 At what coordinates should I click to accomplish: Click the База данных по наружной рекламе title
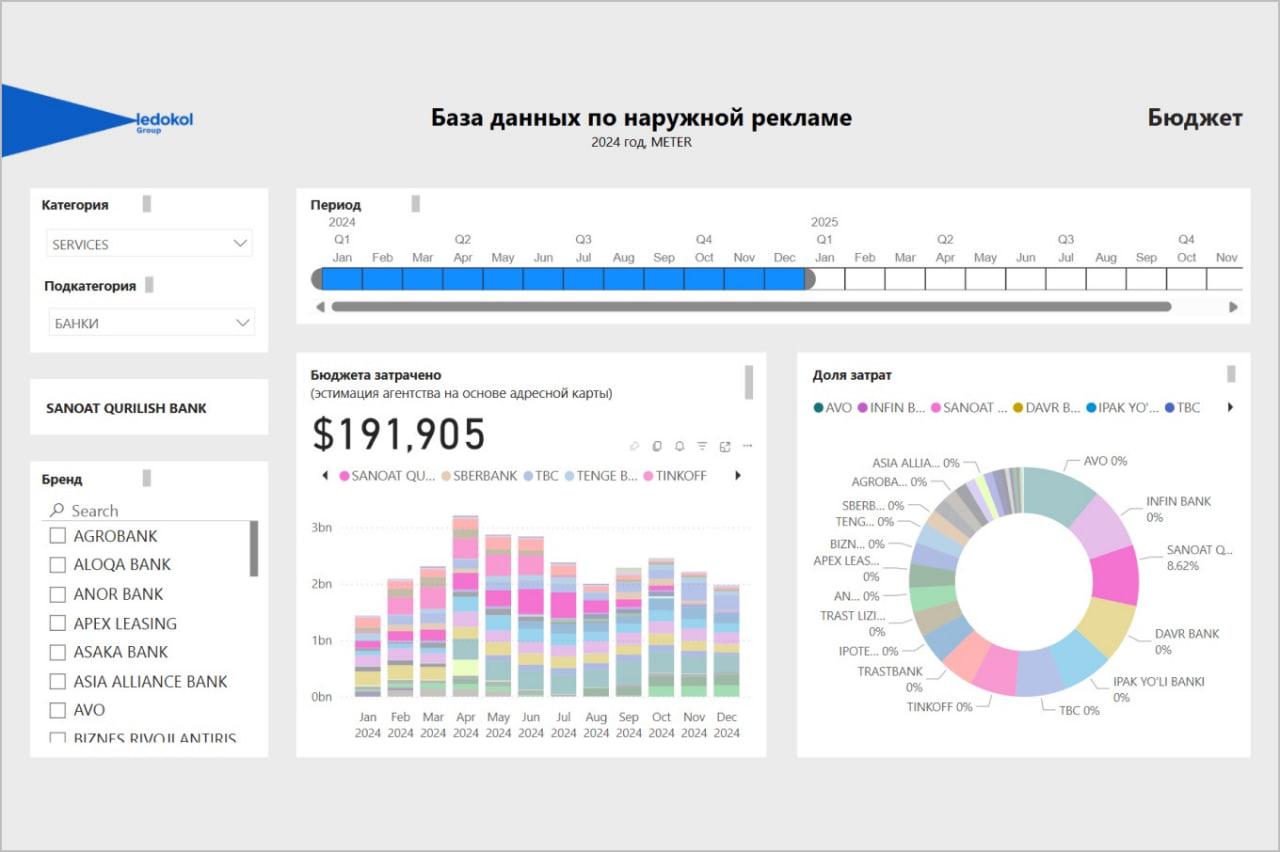tap(641, 118)
